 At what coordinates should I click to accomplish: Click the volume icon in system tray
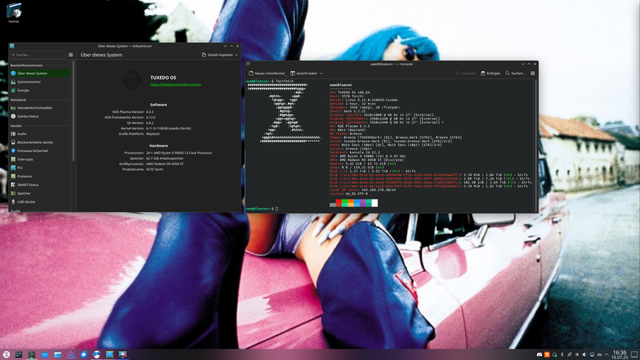pos(584,355)
